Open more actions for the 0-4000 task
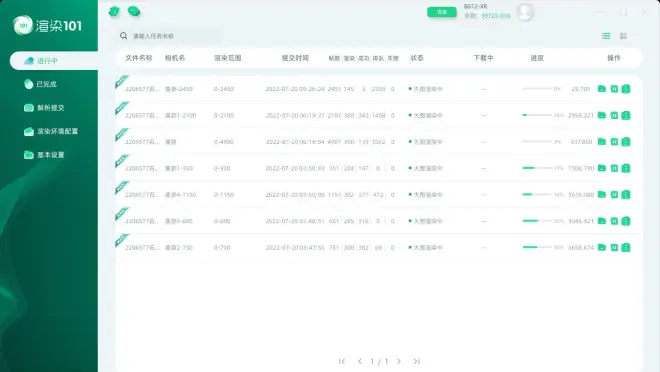 (626, 142)
